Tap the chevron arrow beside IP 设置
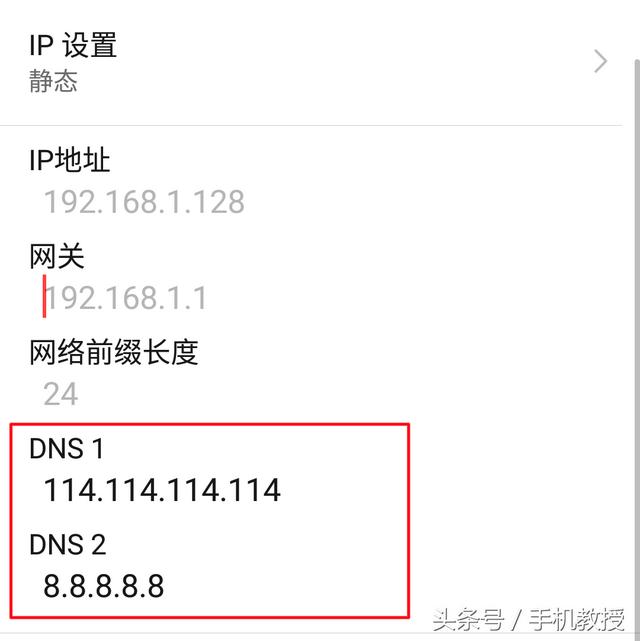 click(600, 61)
